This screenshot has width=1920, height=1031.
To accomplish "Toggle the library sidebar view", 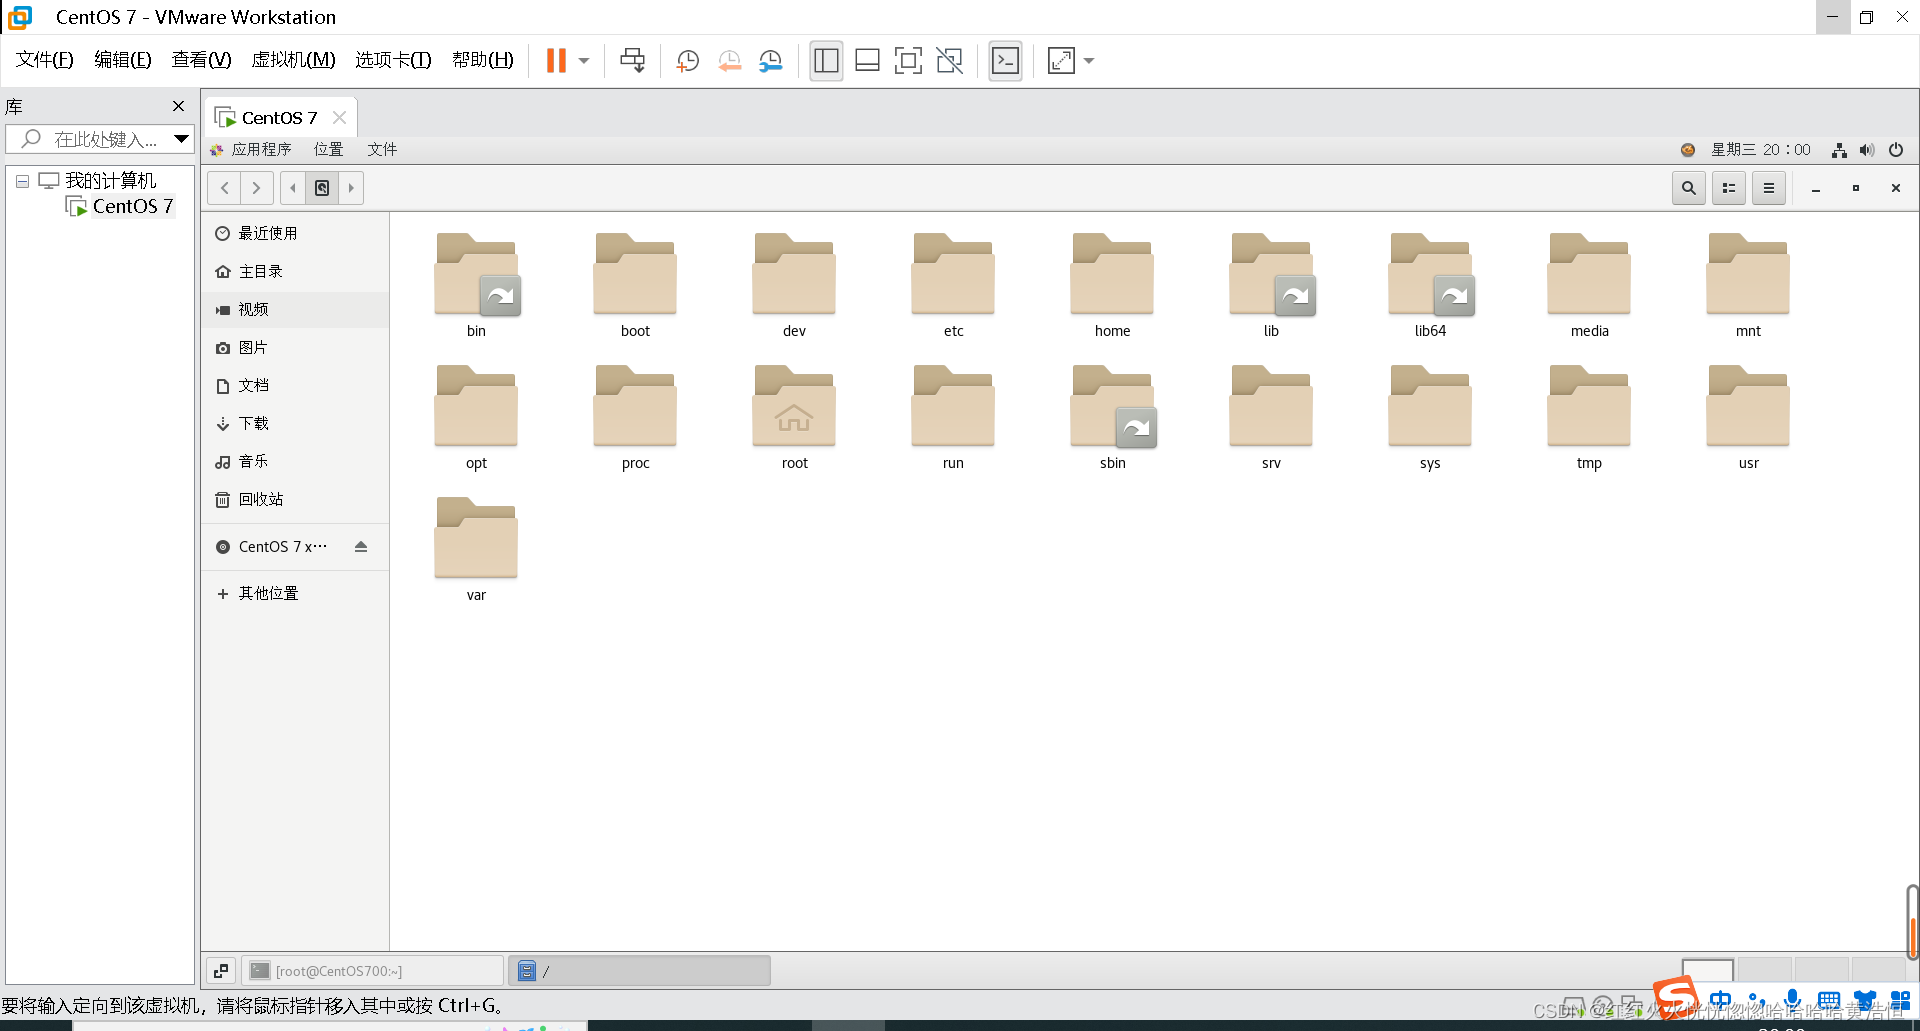I will (x=826, y=61).
